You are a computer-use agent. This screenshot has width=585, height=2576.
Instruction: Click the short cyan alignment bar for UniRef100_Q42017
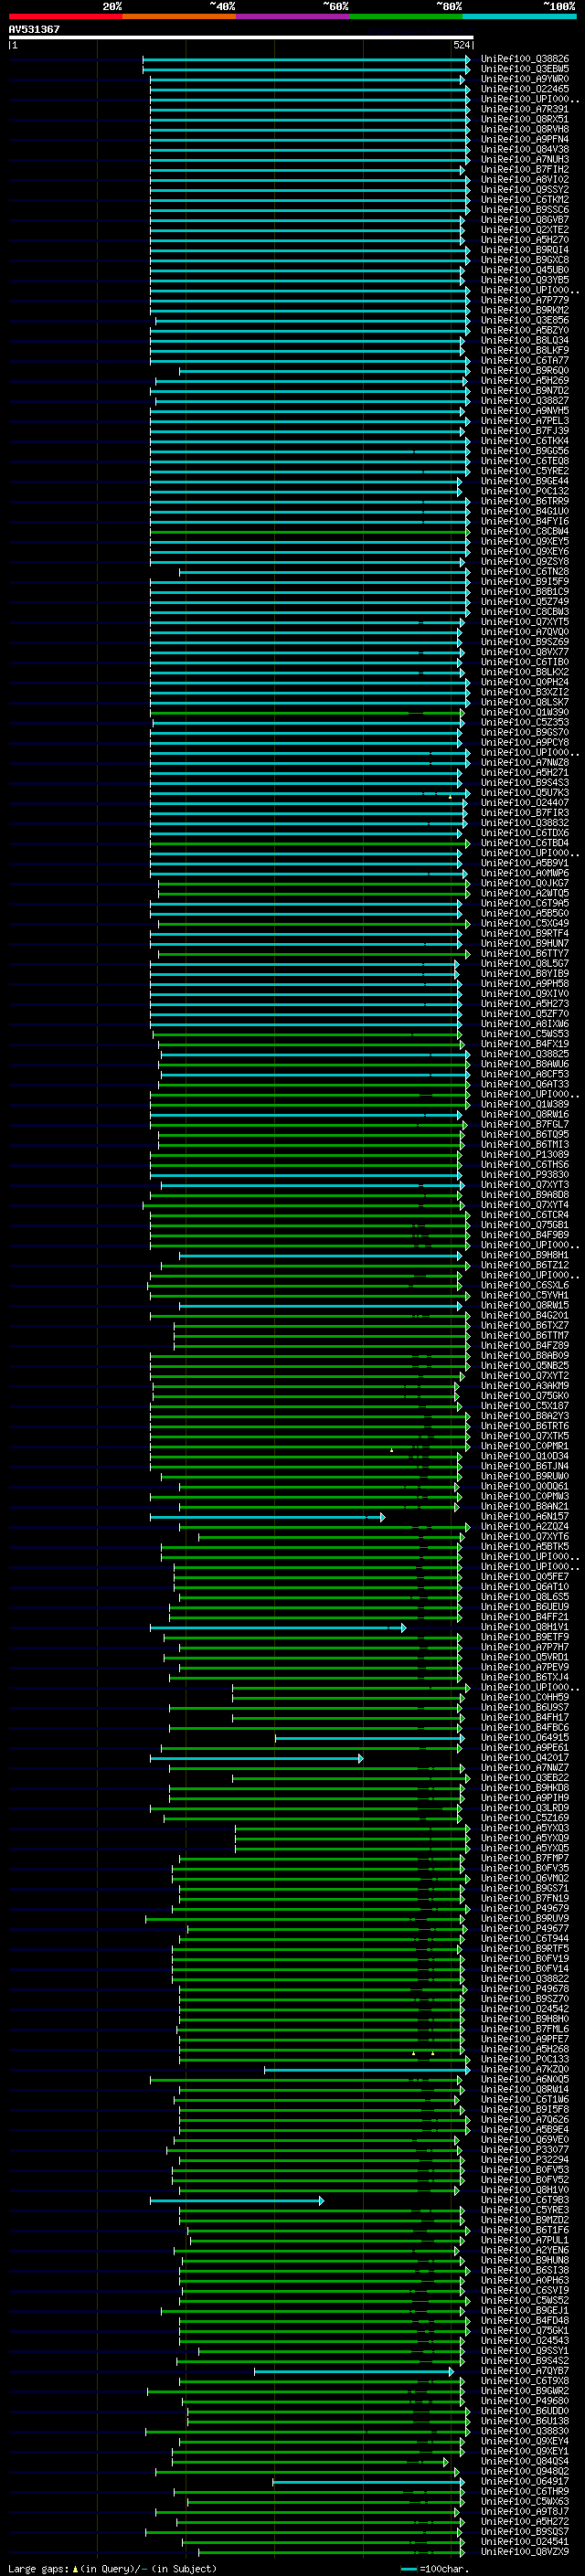pos(257,1758)
